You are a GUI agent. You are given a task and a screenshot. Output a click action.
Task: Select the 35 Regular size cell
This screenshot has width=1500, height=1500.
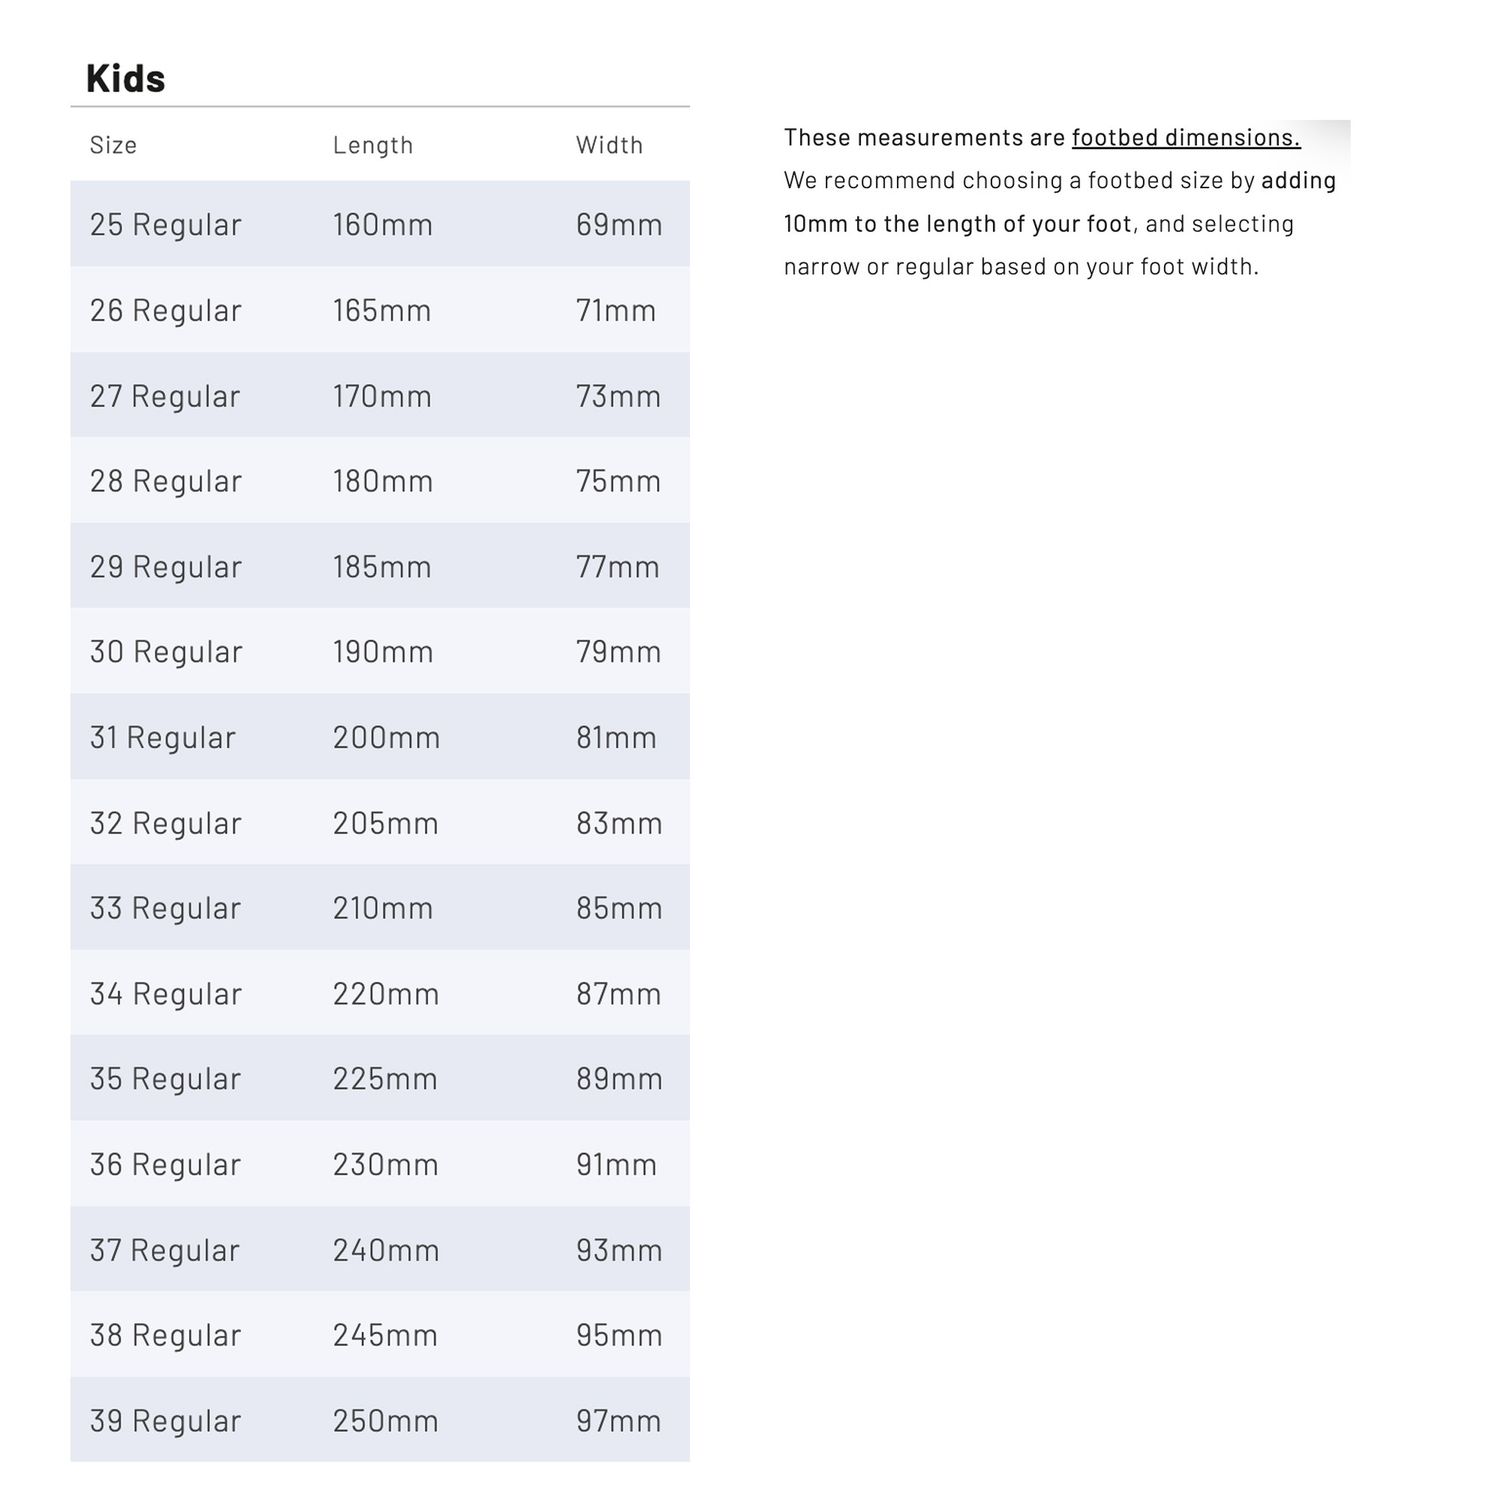click(x=166, y=1079)
